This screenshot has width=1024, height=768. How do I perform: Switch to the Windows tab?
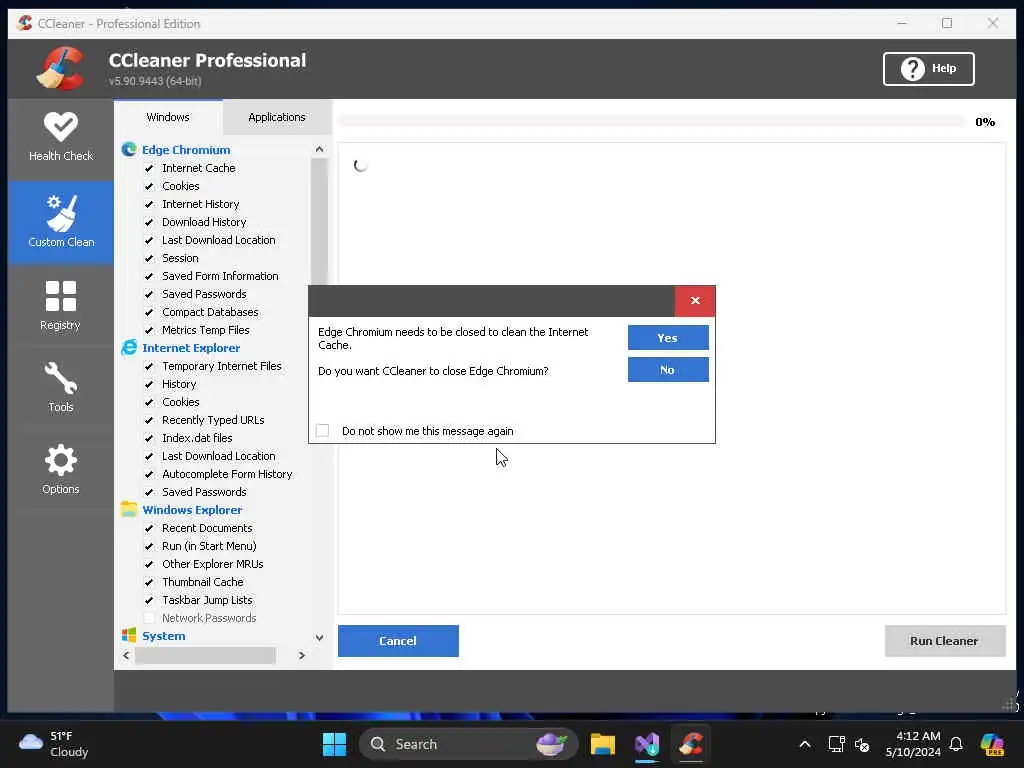168,117
